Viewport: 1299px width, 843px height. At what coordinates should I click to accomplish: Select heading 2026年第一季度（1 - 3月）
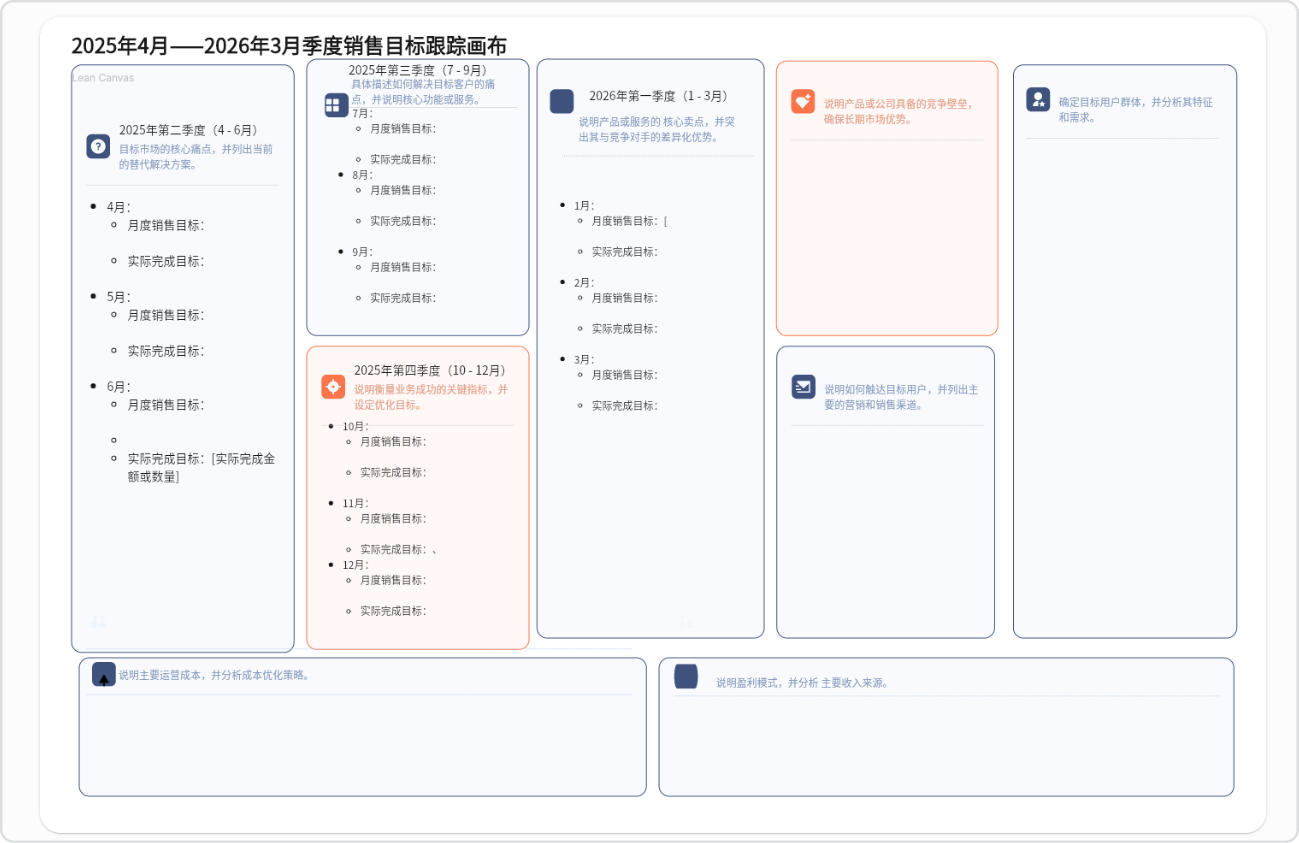[x=658, y=96]
